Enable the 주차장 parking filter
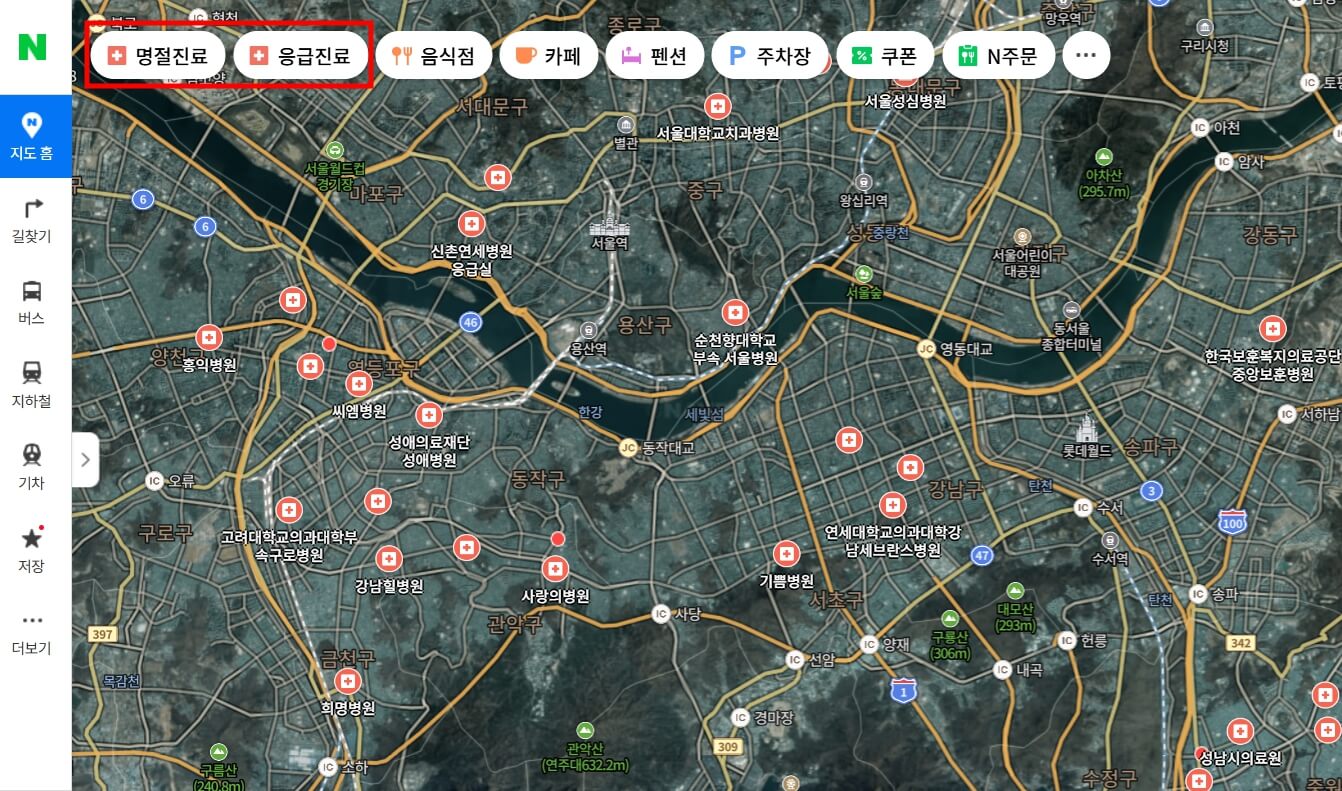The height and width of the screenshot is (791, 1342). (770, 55)
